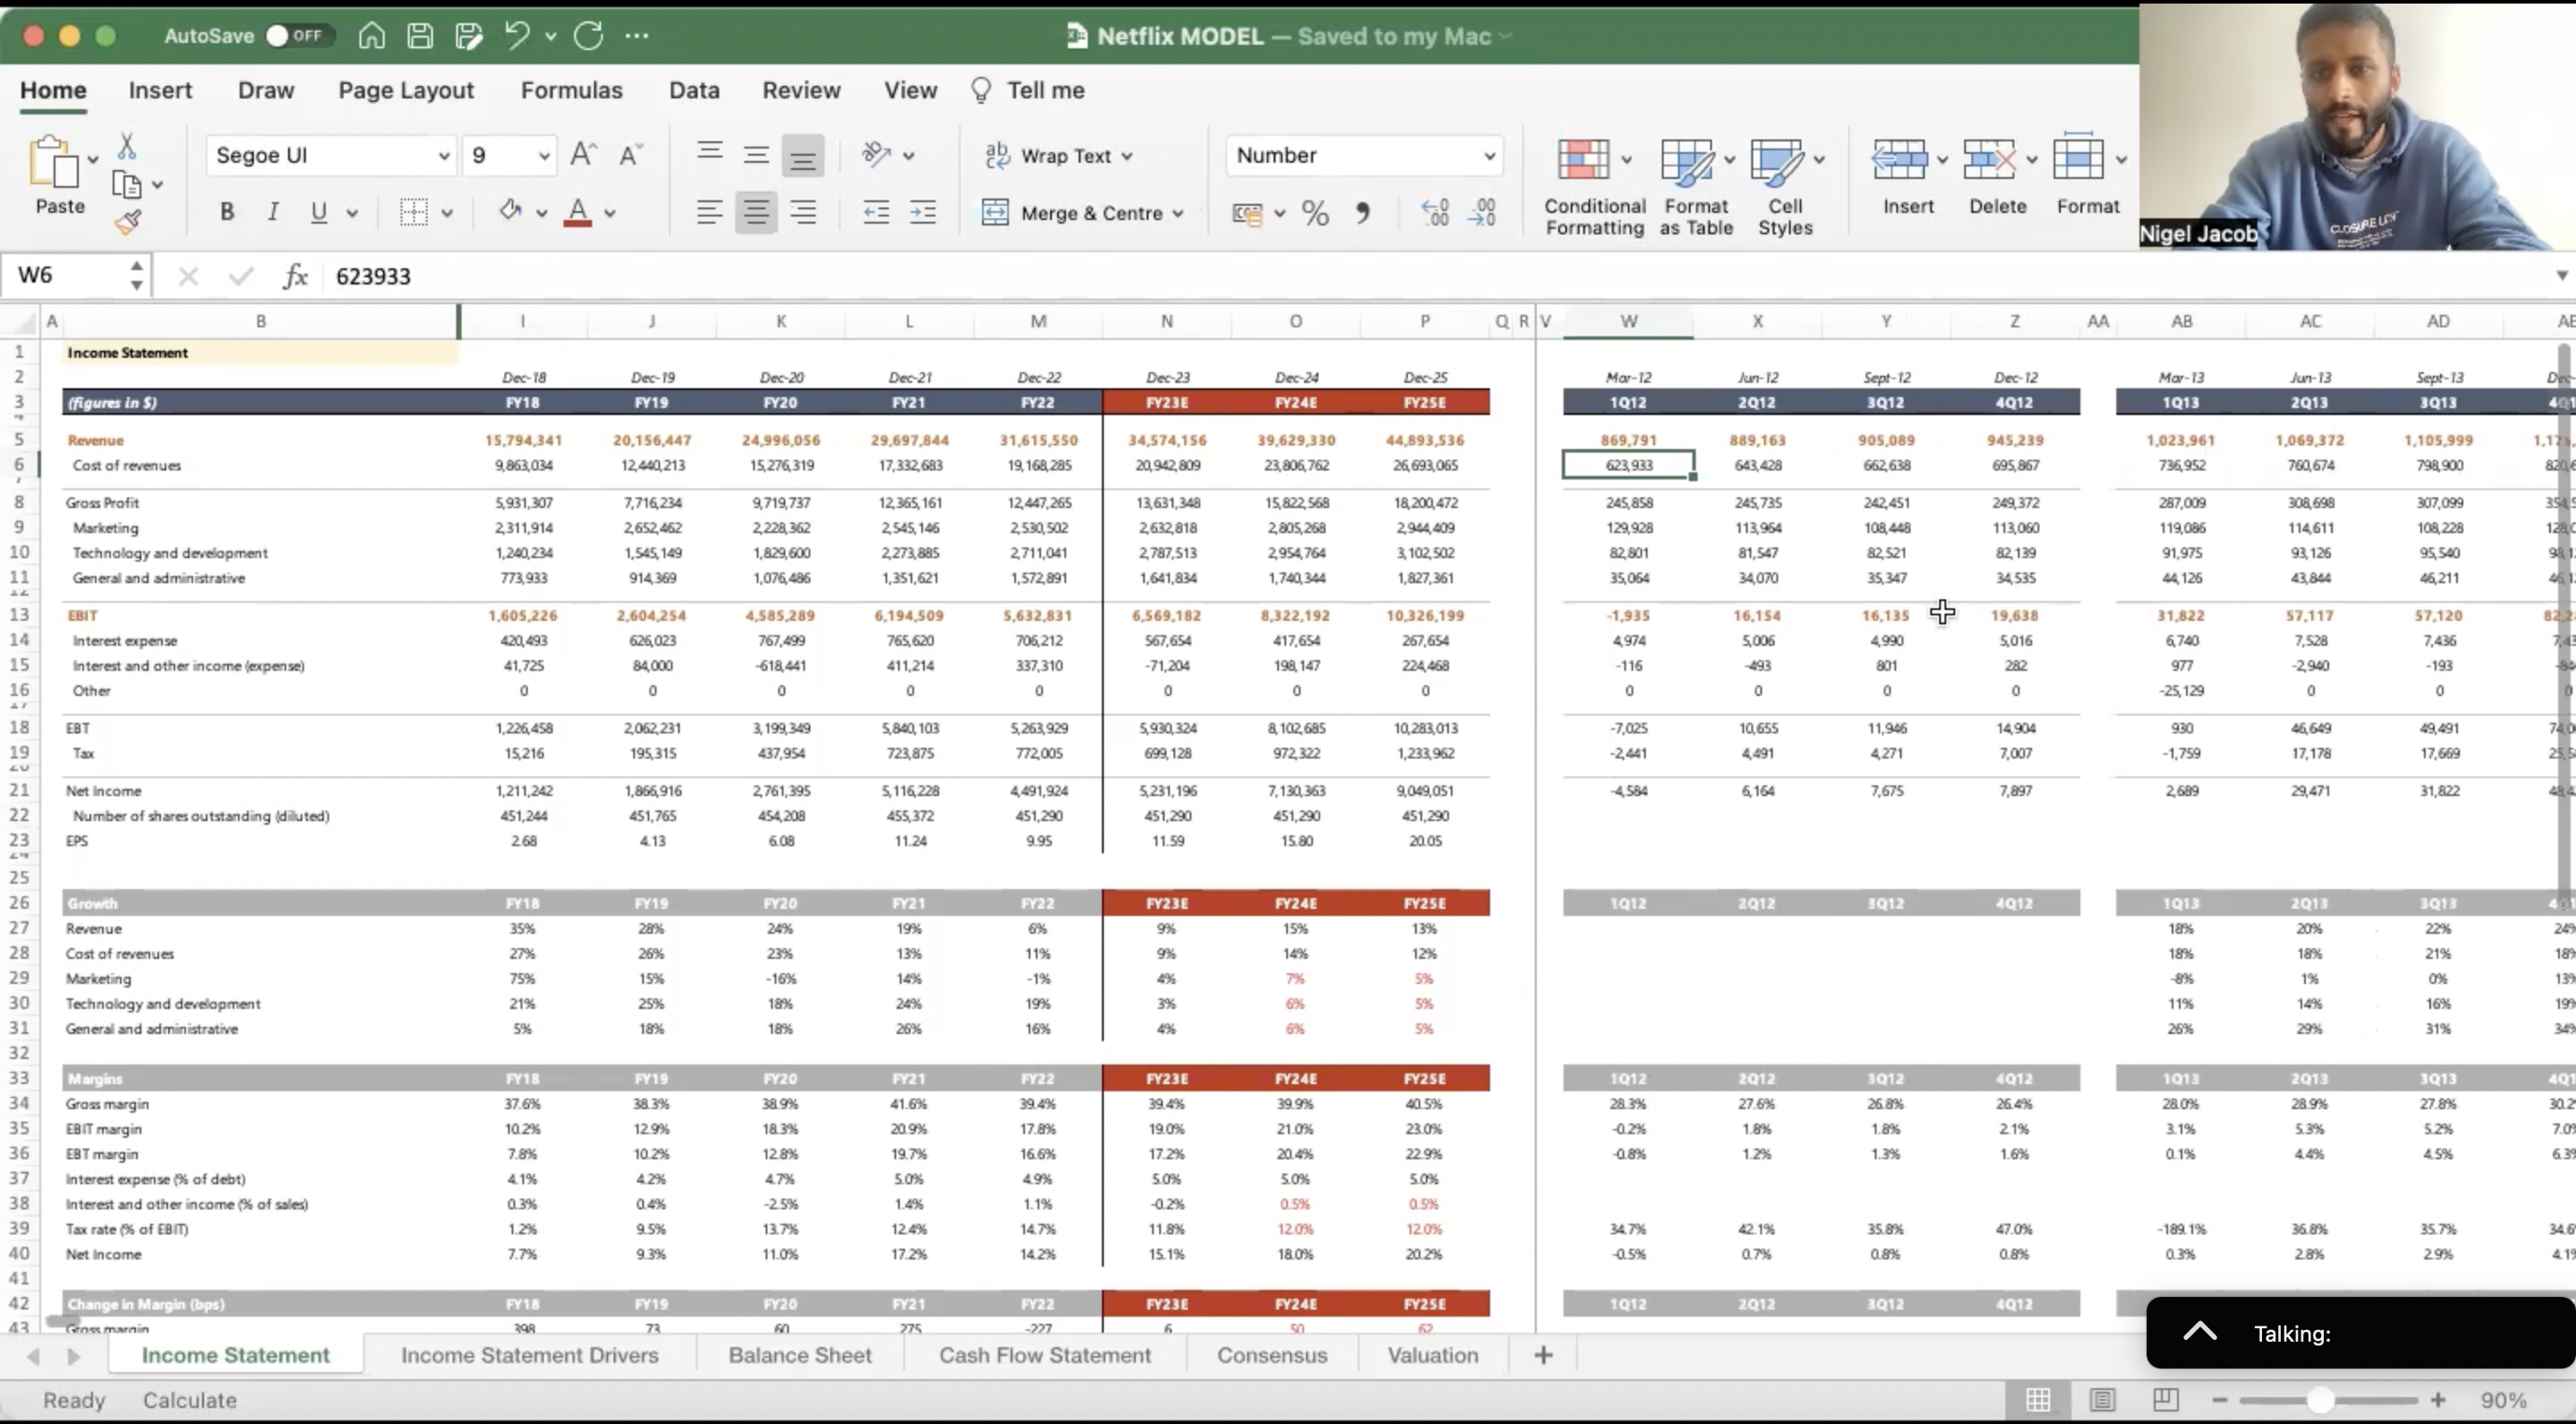
Task: Click the Middle Align icon
Action: [756, 155]
